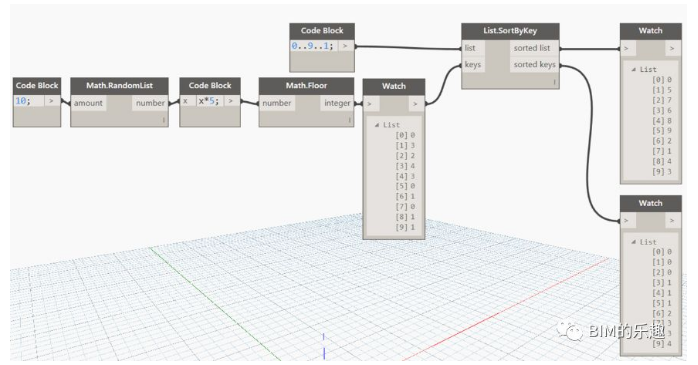This screenshot has height=365, width=698.
Task: Select row '[9] 4' in sorted keys Watch
Action: tap(662, 344)
